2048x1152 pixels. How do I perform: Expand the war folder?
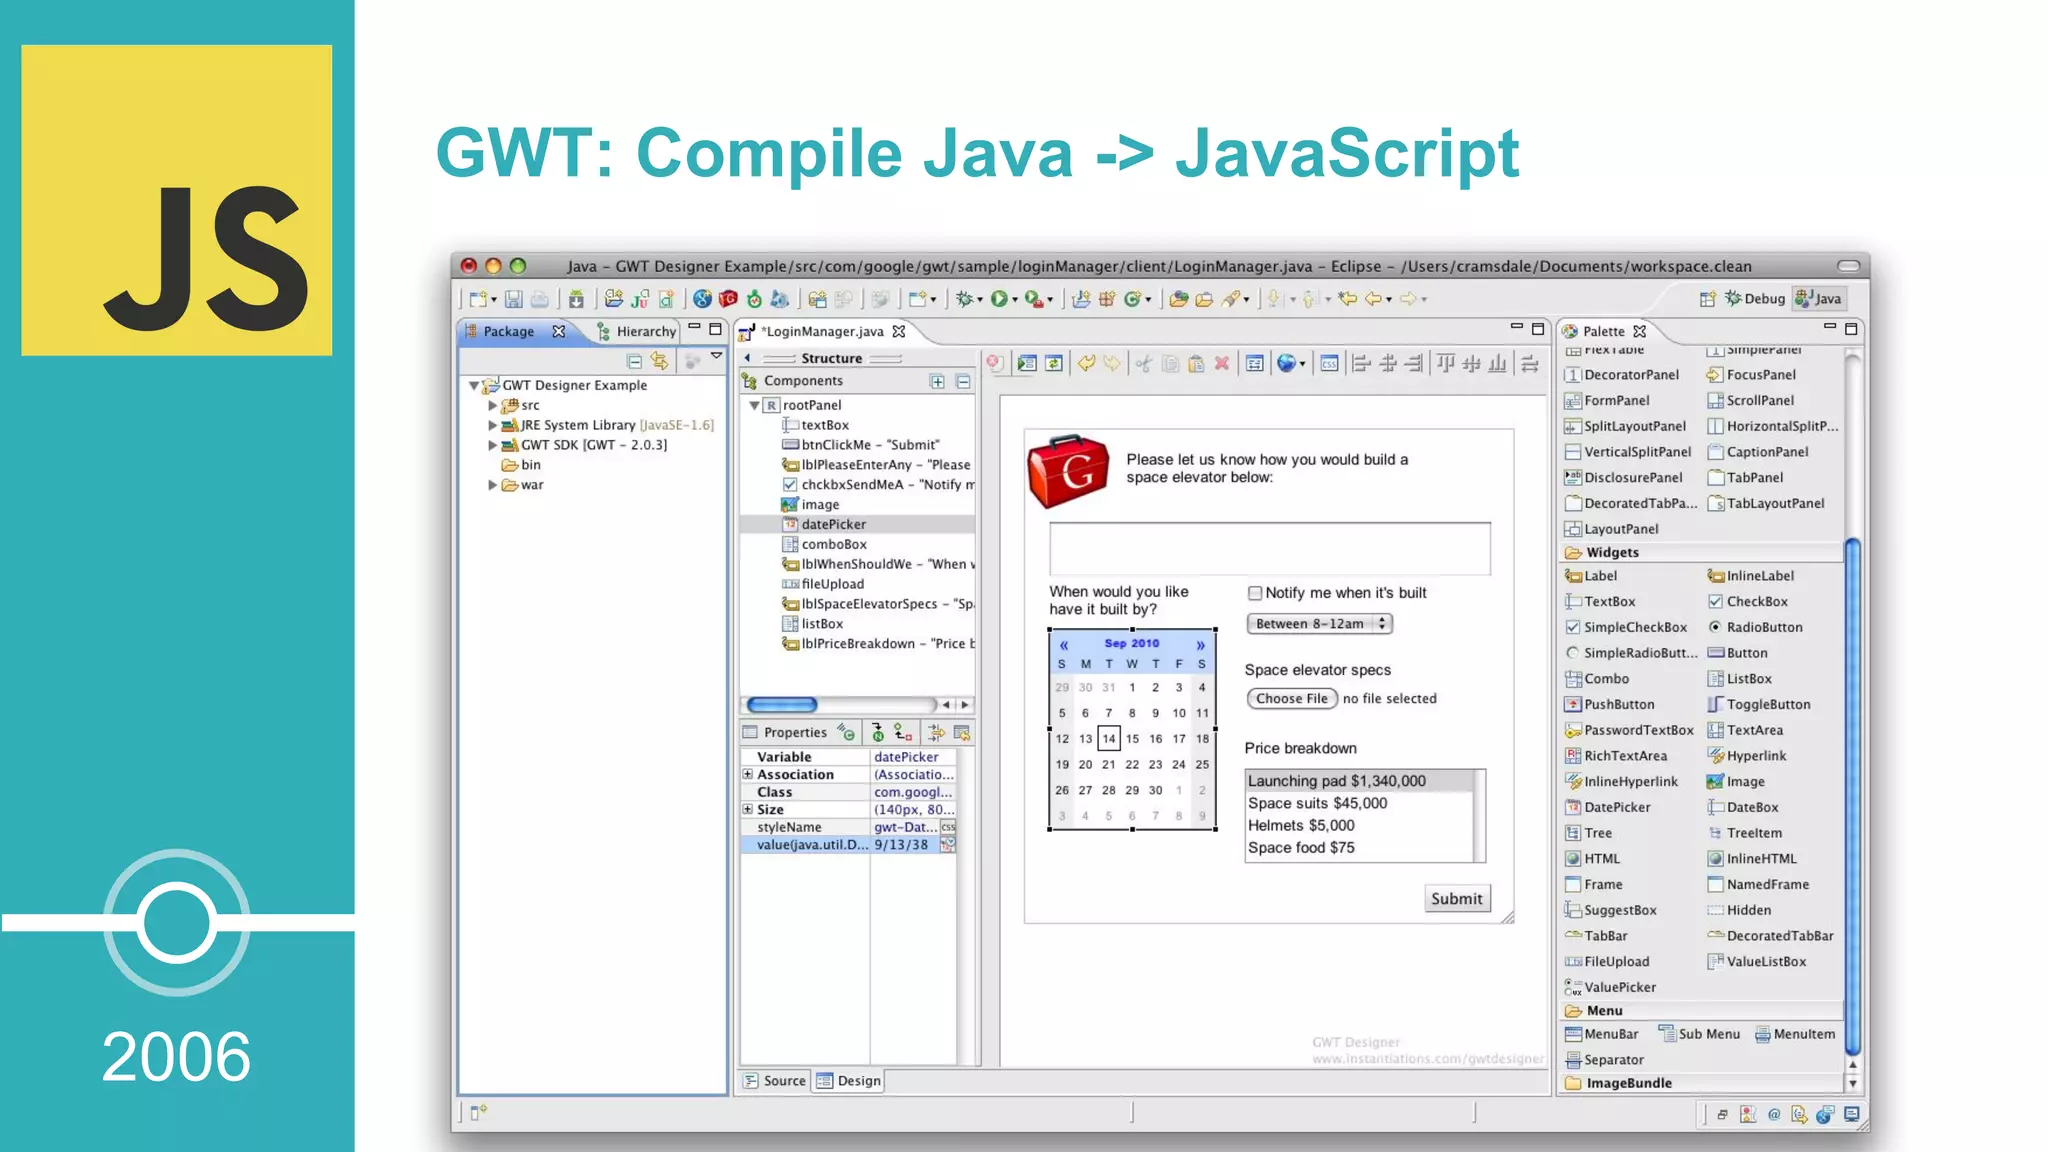click(x=492, y=485)
